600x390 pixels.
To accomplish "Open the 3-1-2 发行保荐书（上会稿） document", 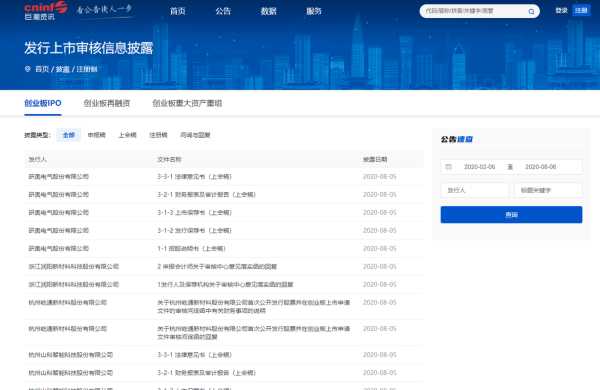I will pyautogui.click(x=194, y=231).
